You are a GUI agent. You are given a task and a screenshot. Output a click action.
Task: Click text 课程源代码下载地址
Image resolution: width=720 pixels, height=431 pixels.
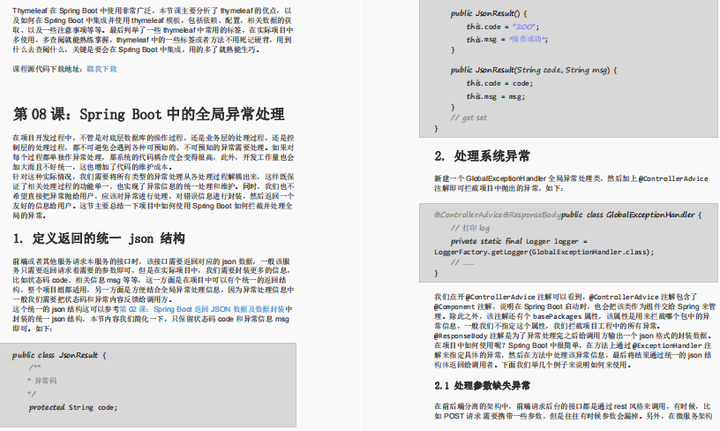click(x=47, y=69)
